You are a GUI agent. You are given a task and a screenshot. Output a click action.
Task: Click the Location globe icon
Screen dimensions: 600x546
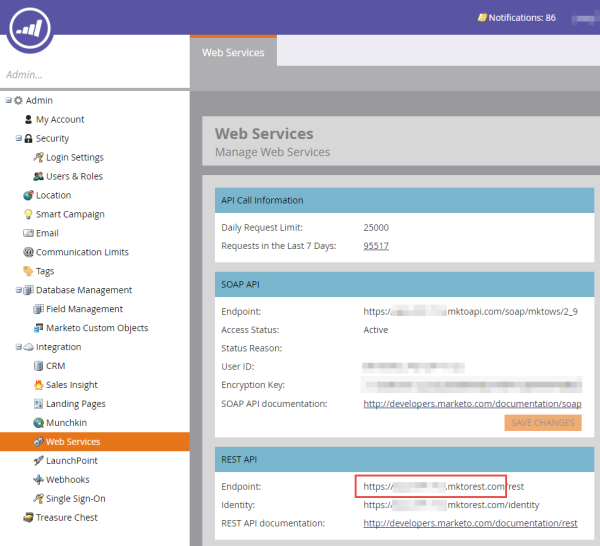click(28, 195)
